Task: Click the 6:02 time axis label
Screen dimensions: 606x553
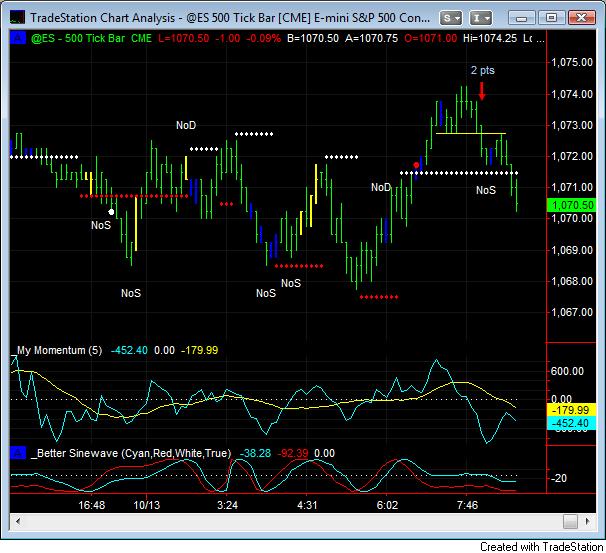Action: [x=387, y=505]
